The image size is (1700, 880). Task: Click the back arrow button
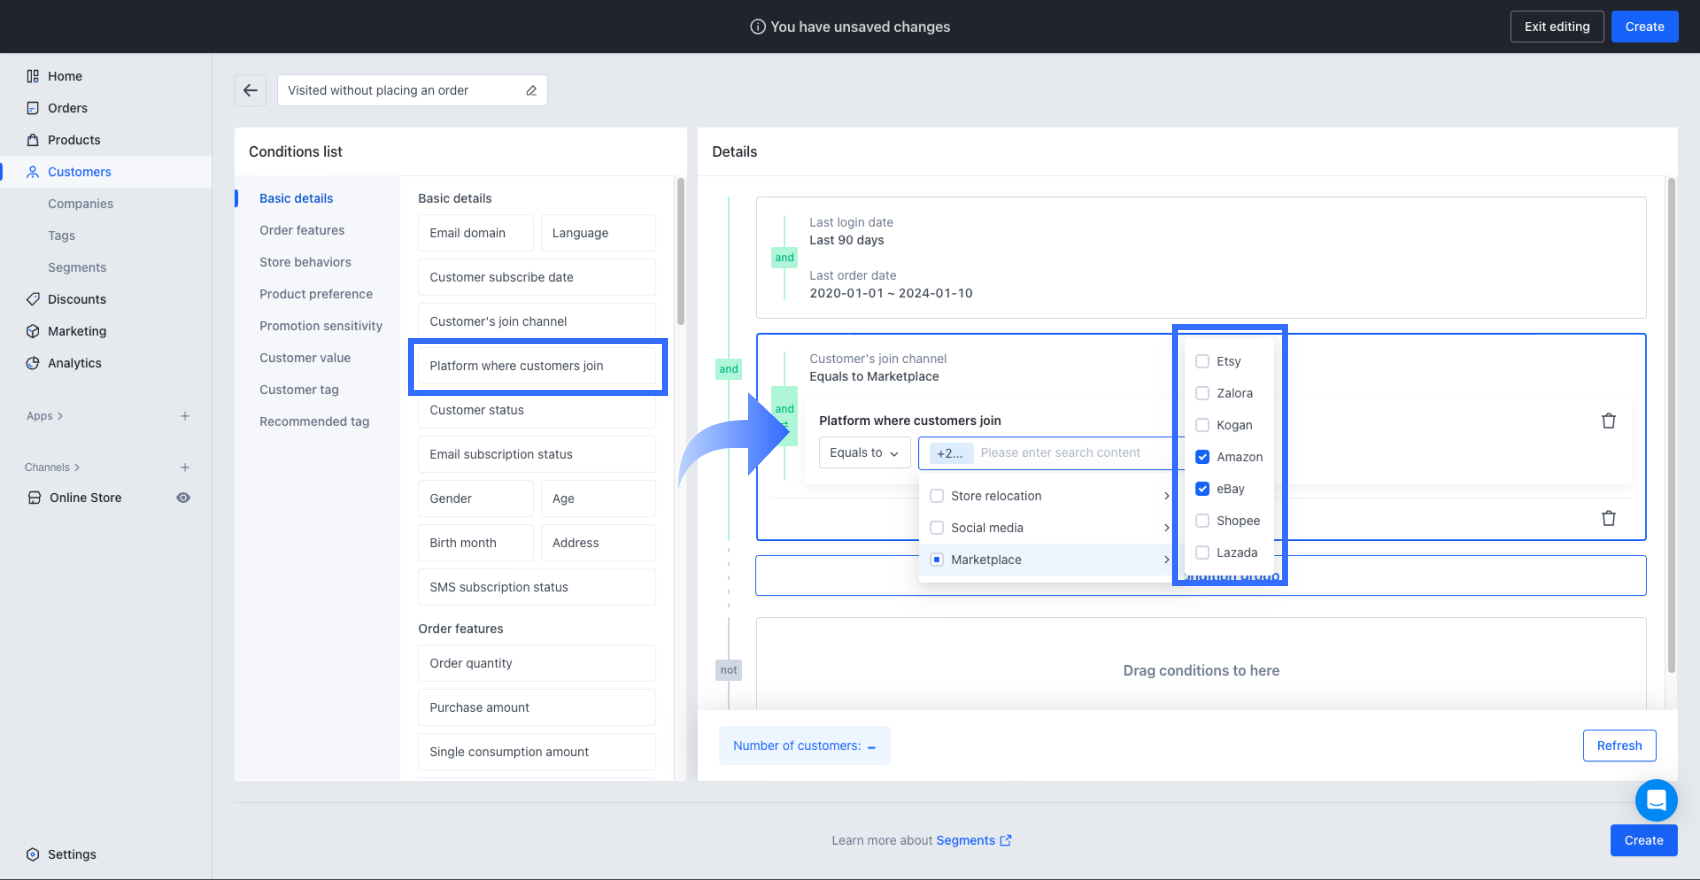tap(251, 90)
